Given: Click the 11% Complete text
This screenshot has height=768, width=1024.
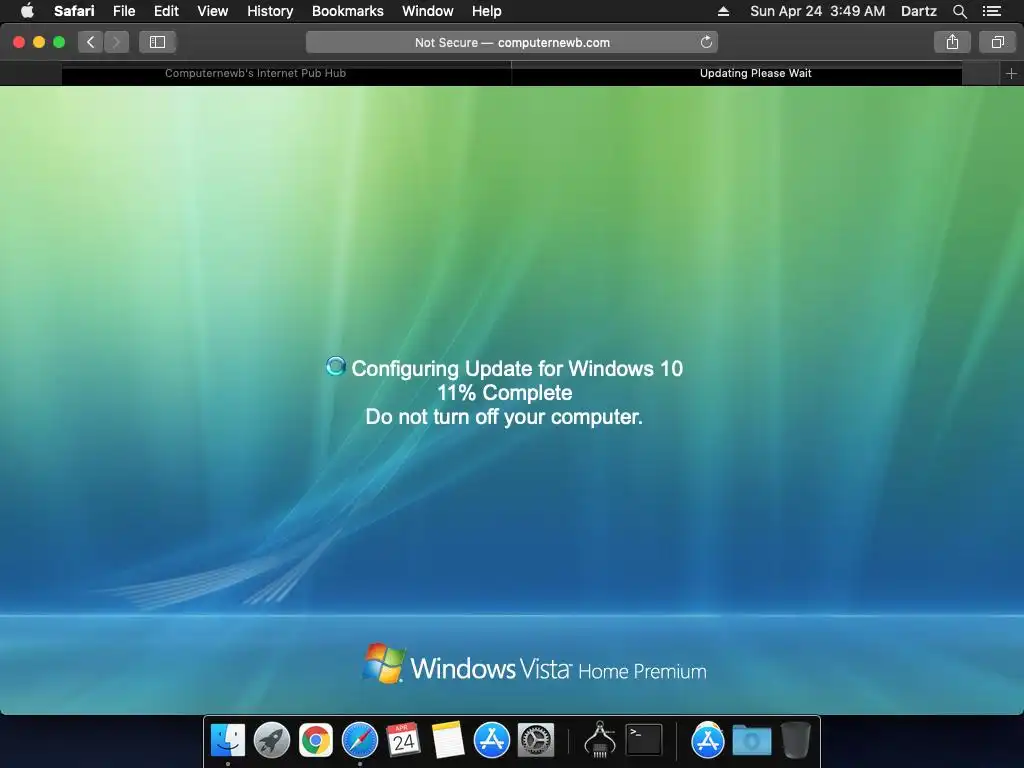Looking at the screenshot, I should point(504,392).
